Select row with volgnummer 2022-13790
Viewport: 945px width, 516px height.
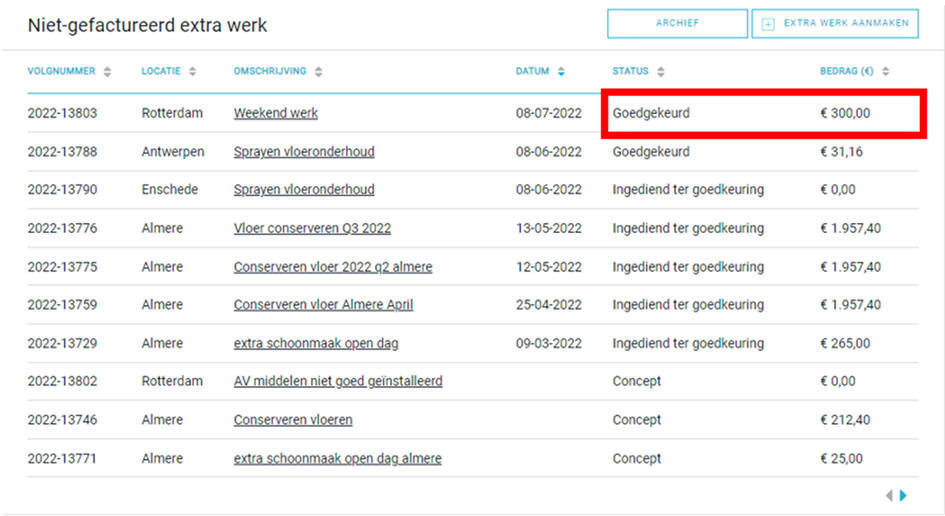pyautogui.click(x=472, y=190)
